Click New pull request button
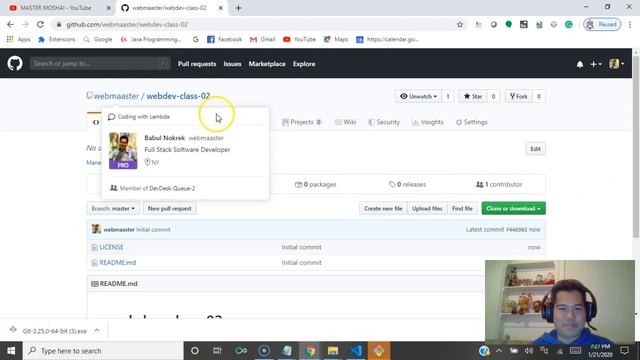 169,209
